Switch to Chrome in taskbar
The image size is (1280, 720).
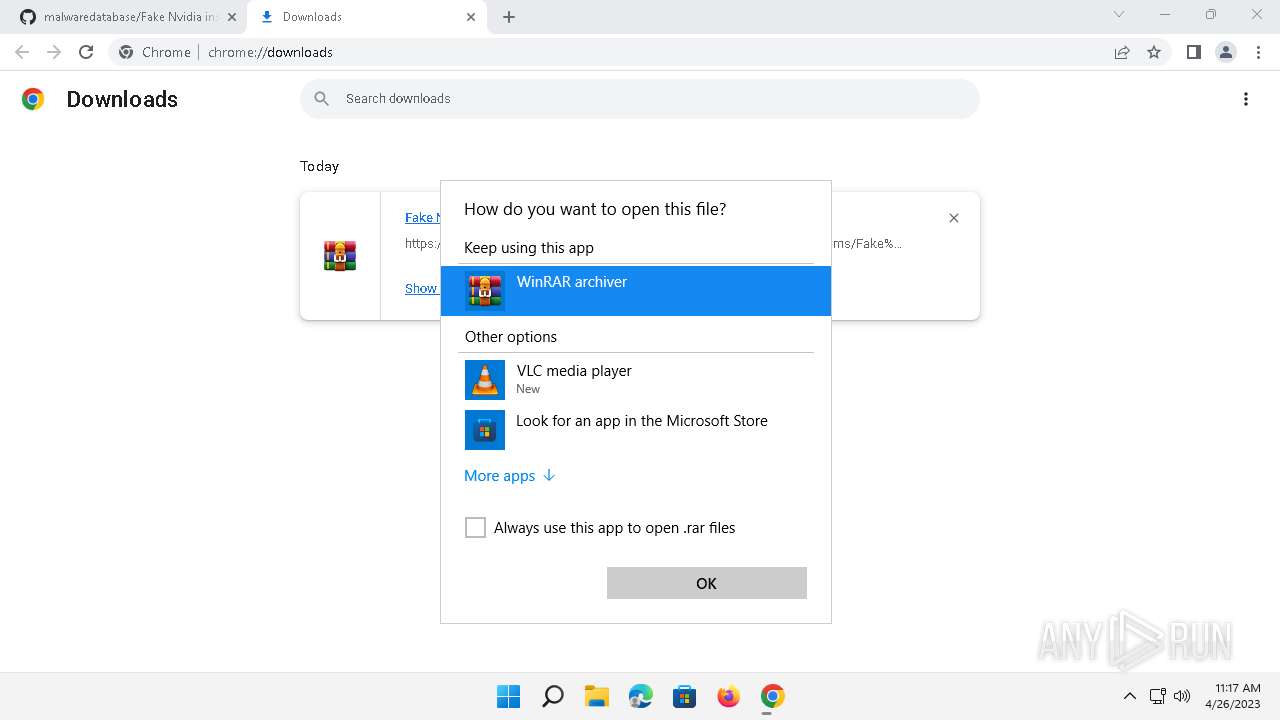(x=772, y=696)
